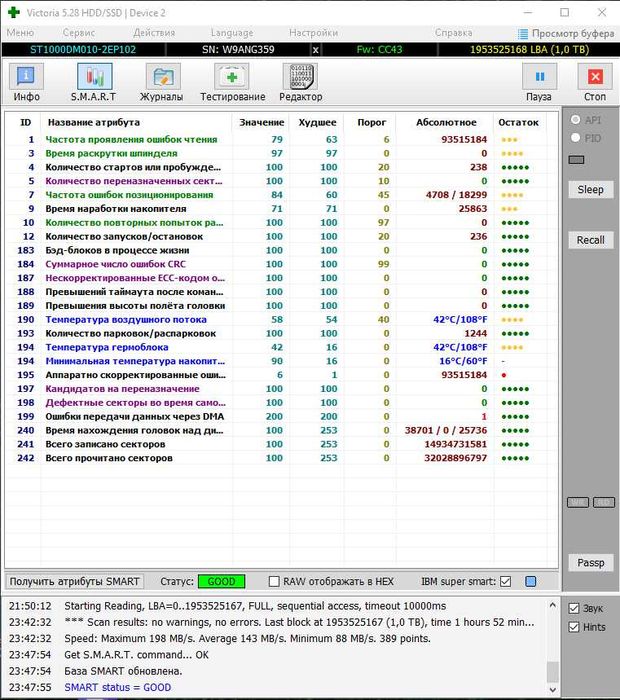Click the serial number SN: W9ANG359

238,50
